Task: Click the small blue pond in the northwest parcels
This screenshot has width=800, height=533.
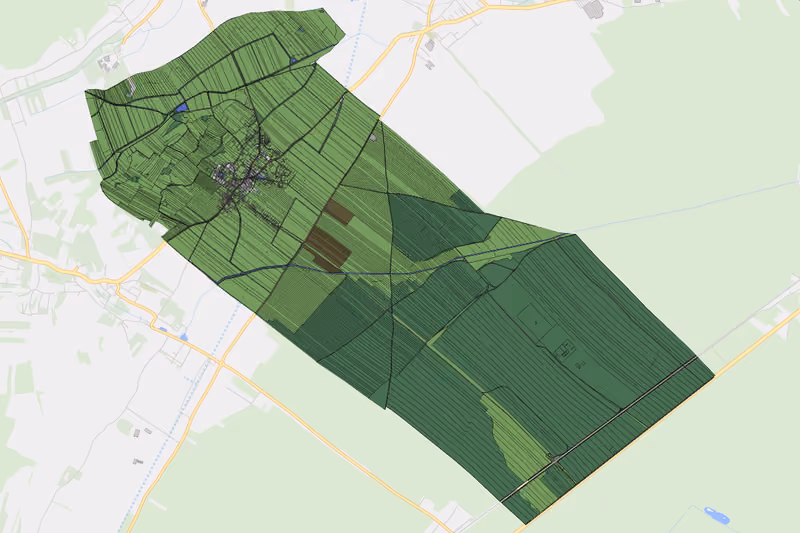Action: tap(181, 108)
